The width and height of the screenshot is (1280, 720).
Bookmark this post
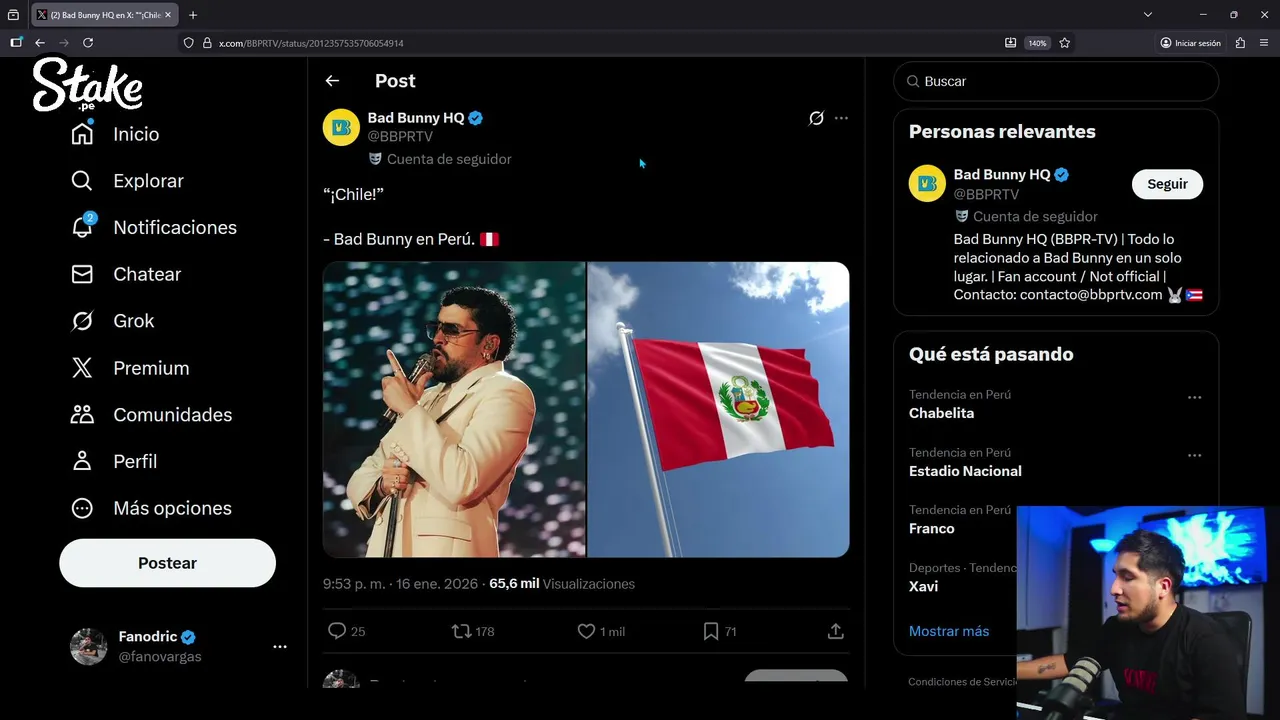(711, 631)
